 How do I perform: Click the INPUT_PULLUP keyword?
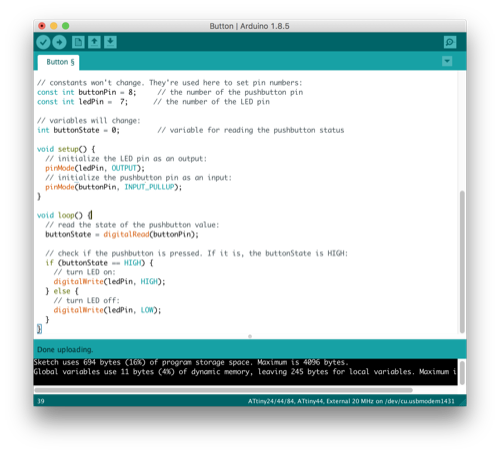(149, 187)
